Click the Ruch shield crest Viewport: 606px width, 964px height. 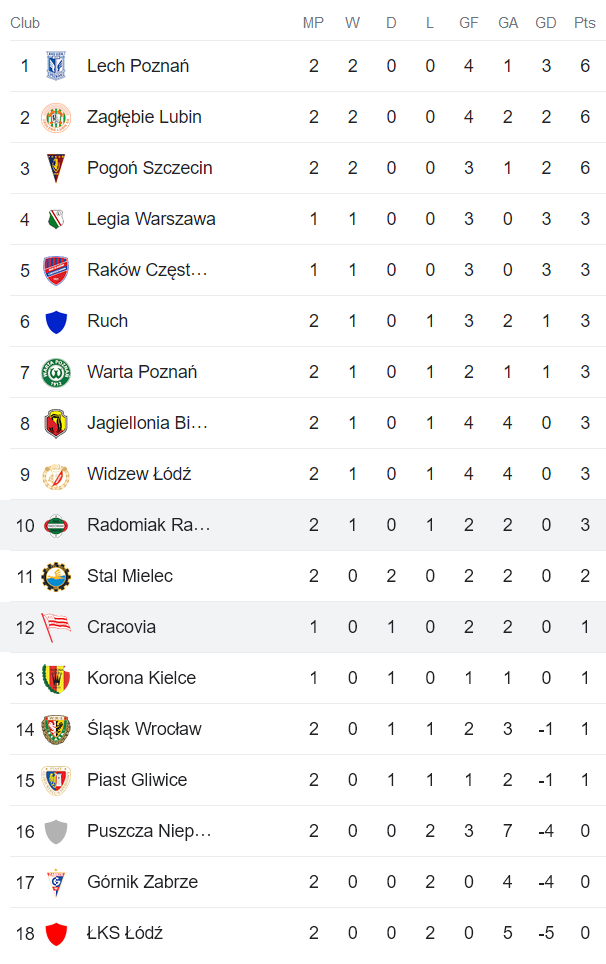pos(57,321)
